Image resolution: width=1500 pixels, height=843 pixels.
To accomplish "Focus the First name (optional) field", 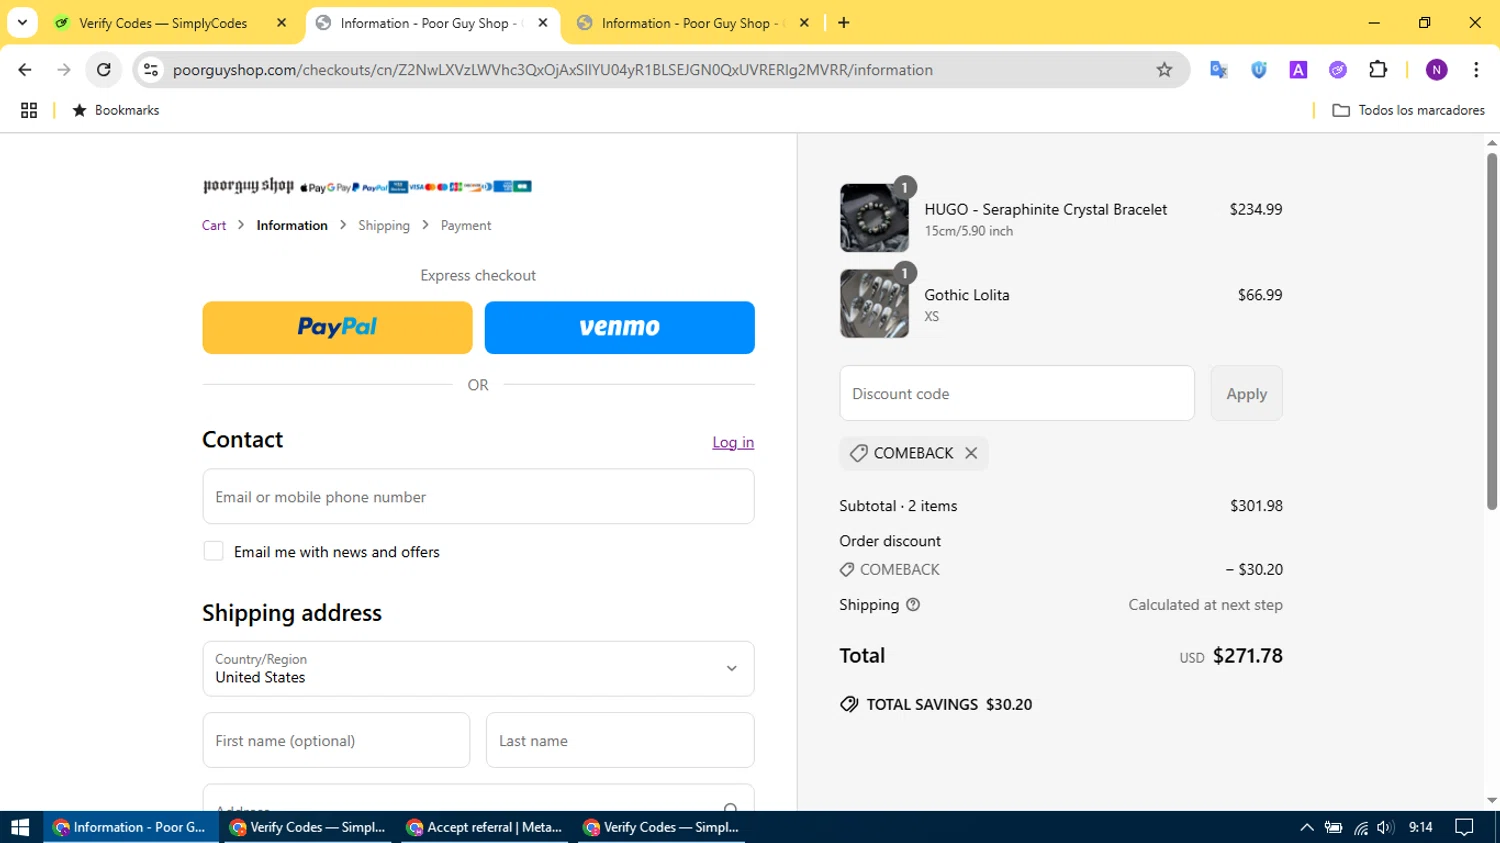I will click(x=336, y=741).
